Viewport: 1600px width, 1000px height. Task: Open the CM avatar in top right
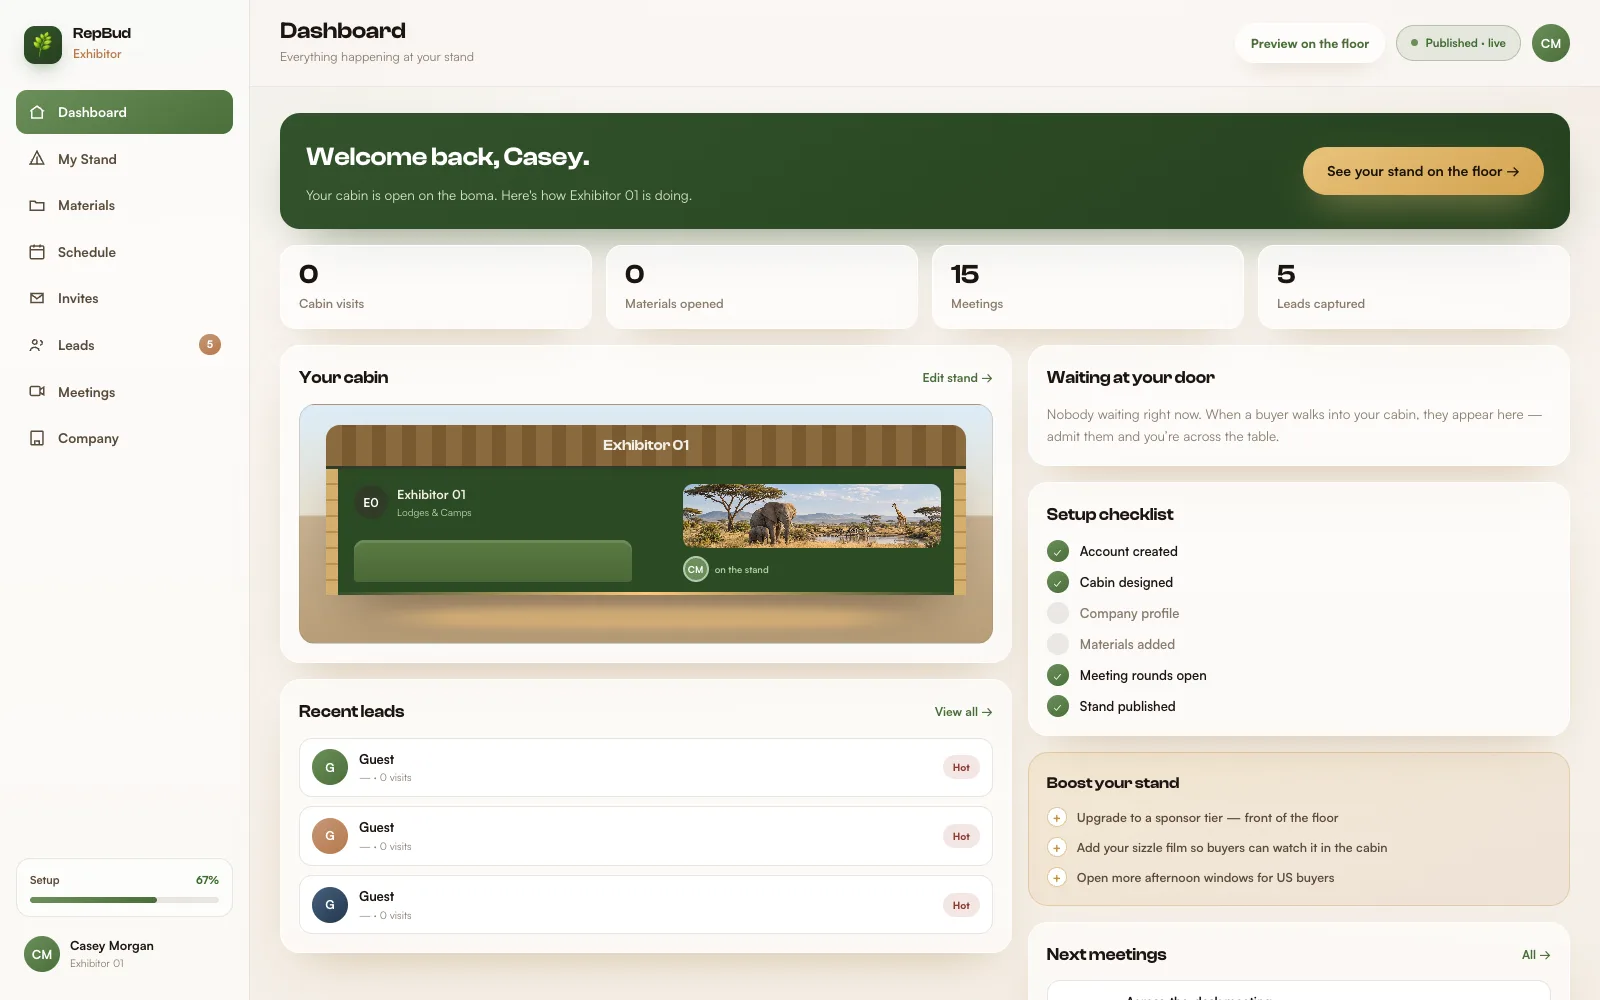[x=1551, y=43]
